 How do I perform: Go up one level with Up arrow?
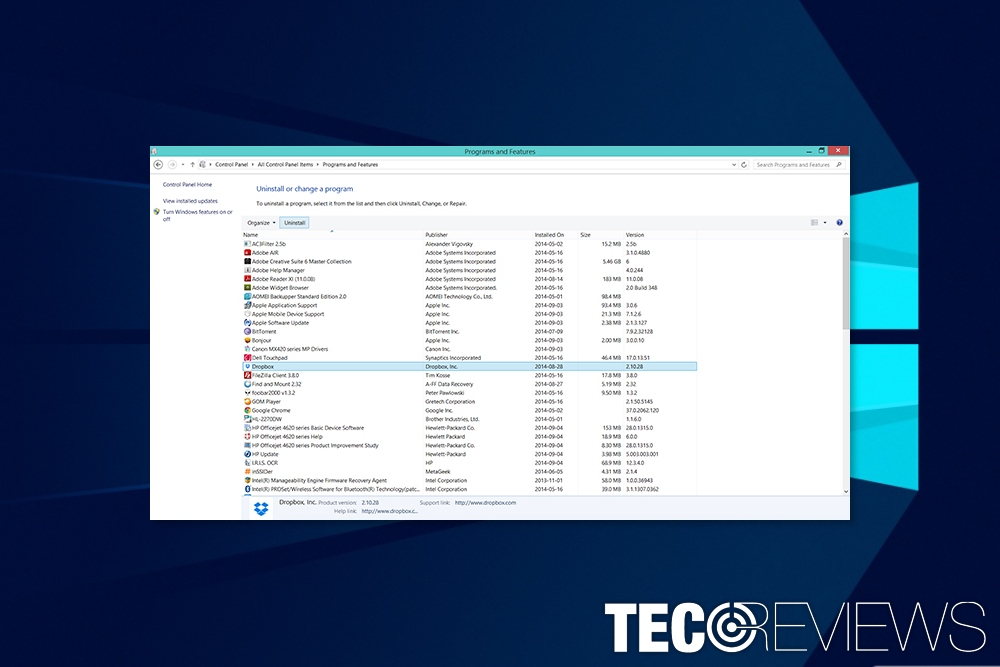pos(192,165)
